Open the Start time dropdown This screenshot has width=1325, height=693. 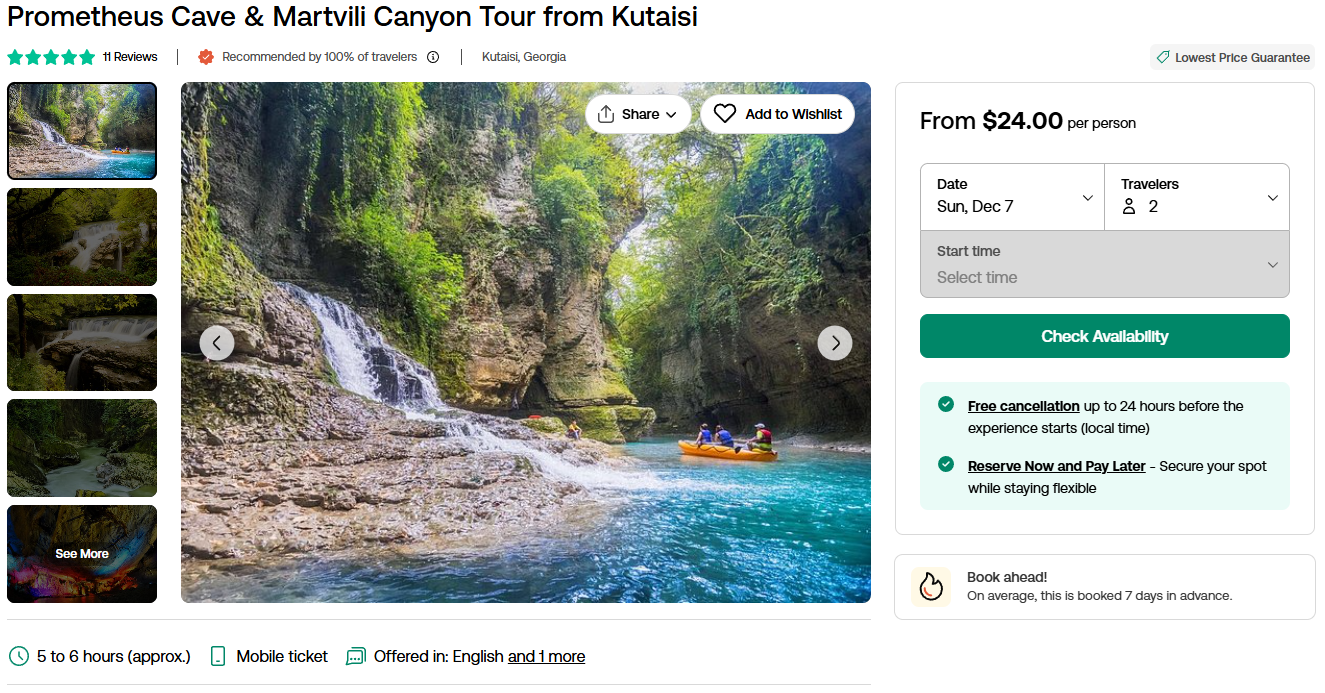click(x=1104, y=264)
